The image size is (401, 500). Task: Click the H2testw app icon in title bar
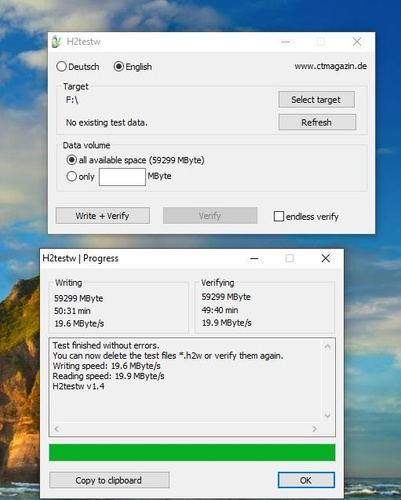[56, 42]
